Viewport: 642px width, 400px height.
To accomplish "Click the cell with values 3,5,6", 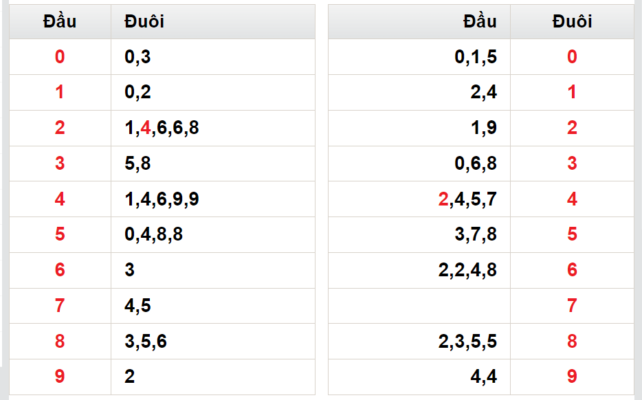I will point(213,341).
